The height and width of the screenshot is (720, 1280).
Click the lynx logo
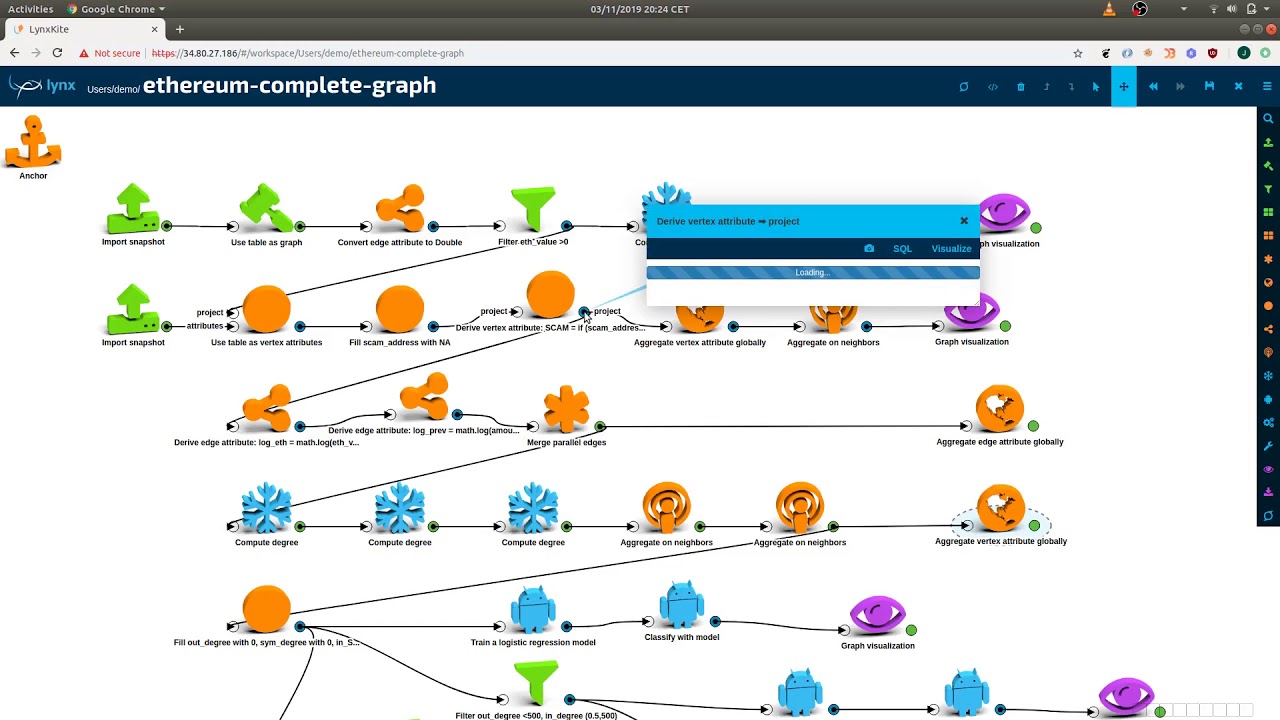point(42,86)
